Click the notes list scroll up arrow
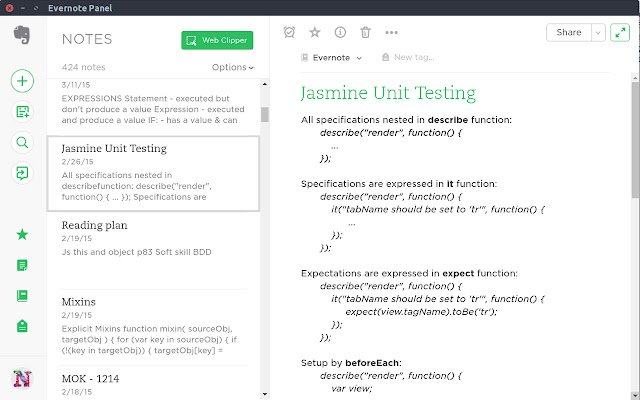The image size is (640, 400). [x=265, y=84]
